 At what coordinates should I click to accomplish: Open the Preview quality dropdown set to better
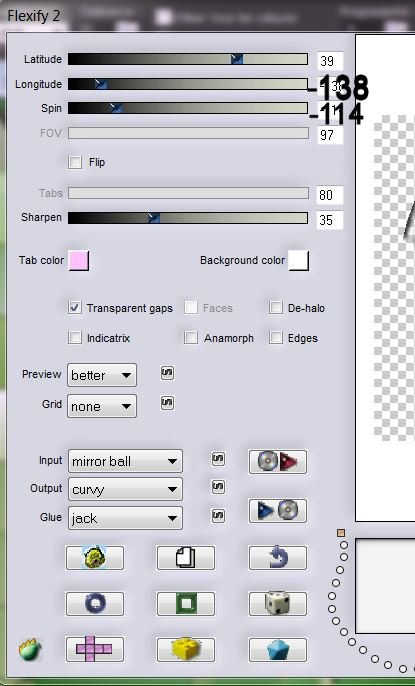102,375
